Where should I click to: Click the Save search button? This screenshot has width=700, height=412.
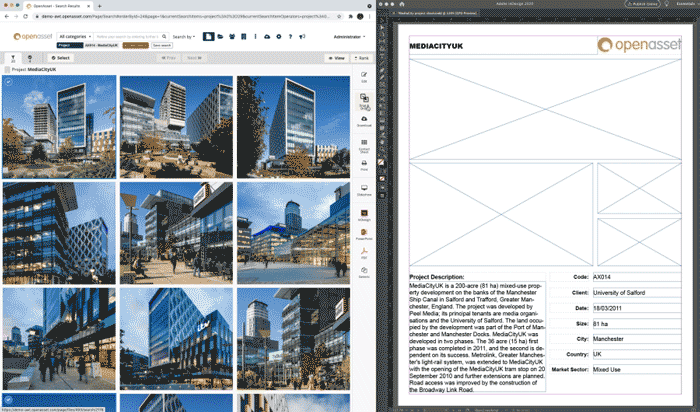click(x=162, y=46)
